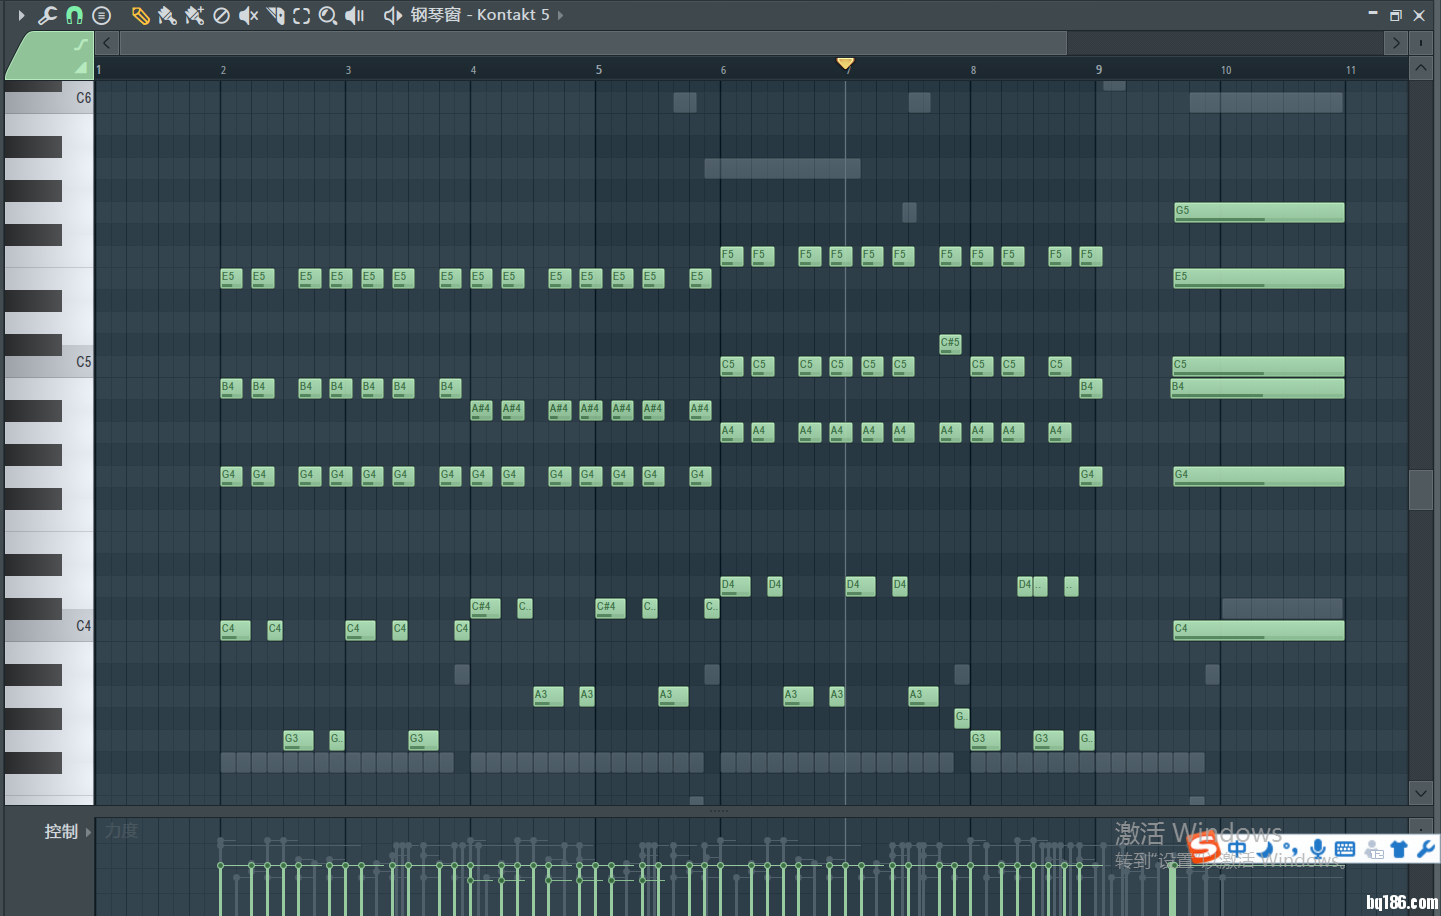This screenshot has height=916, width=1441.
Task: Click the 钢琴窗 - Kontakt 5 title
Action: (480, 15)
